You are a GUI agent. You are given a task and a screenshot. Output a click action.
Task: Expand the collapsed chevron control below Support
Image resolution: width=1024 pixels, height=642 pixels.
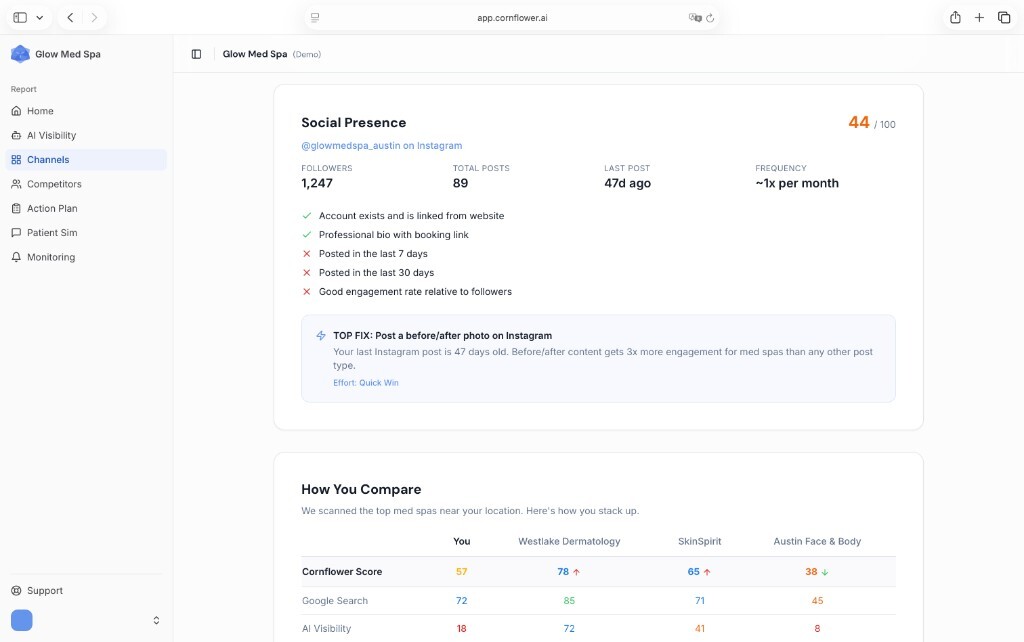pos(156,619)
